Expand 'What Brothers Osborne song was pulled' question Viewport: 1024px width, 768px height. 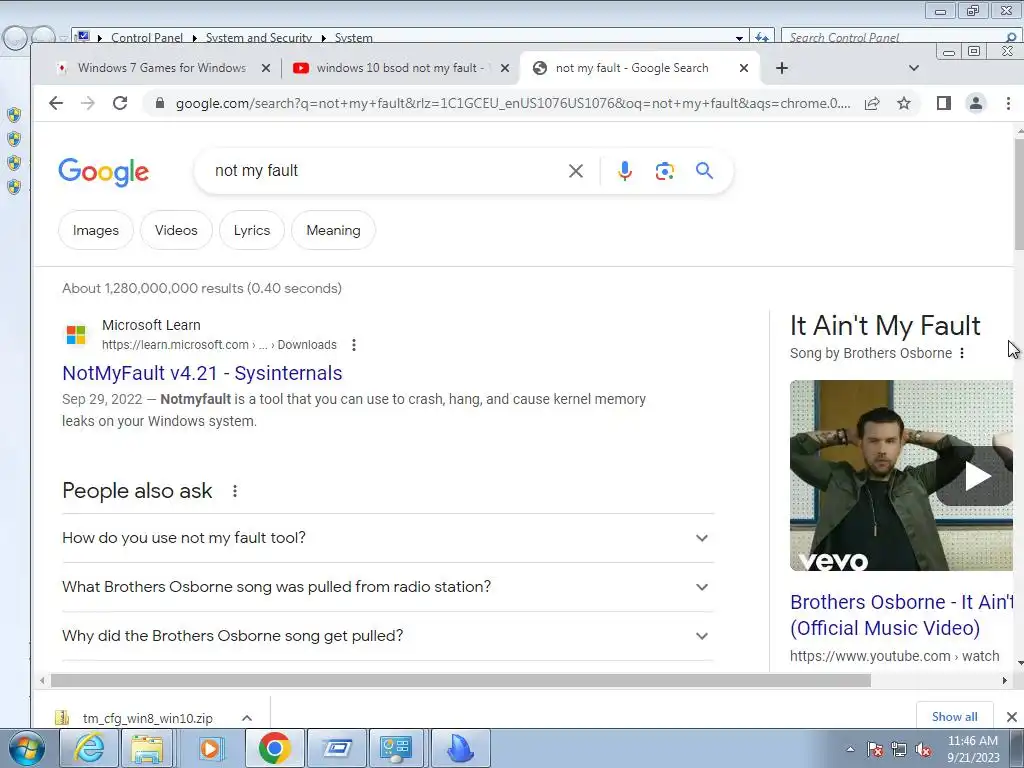387,587
